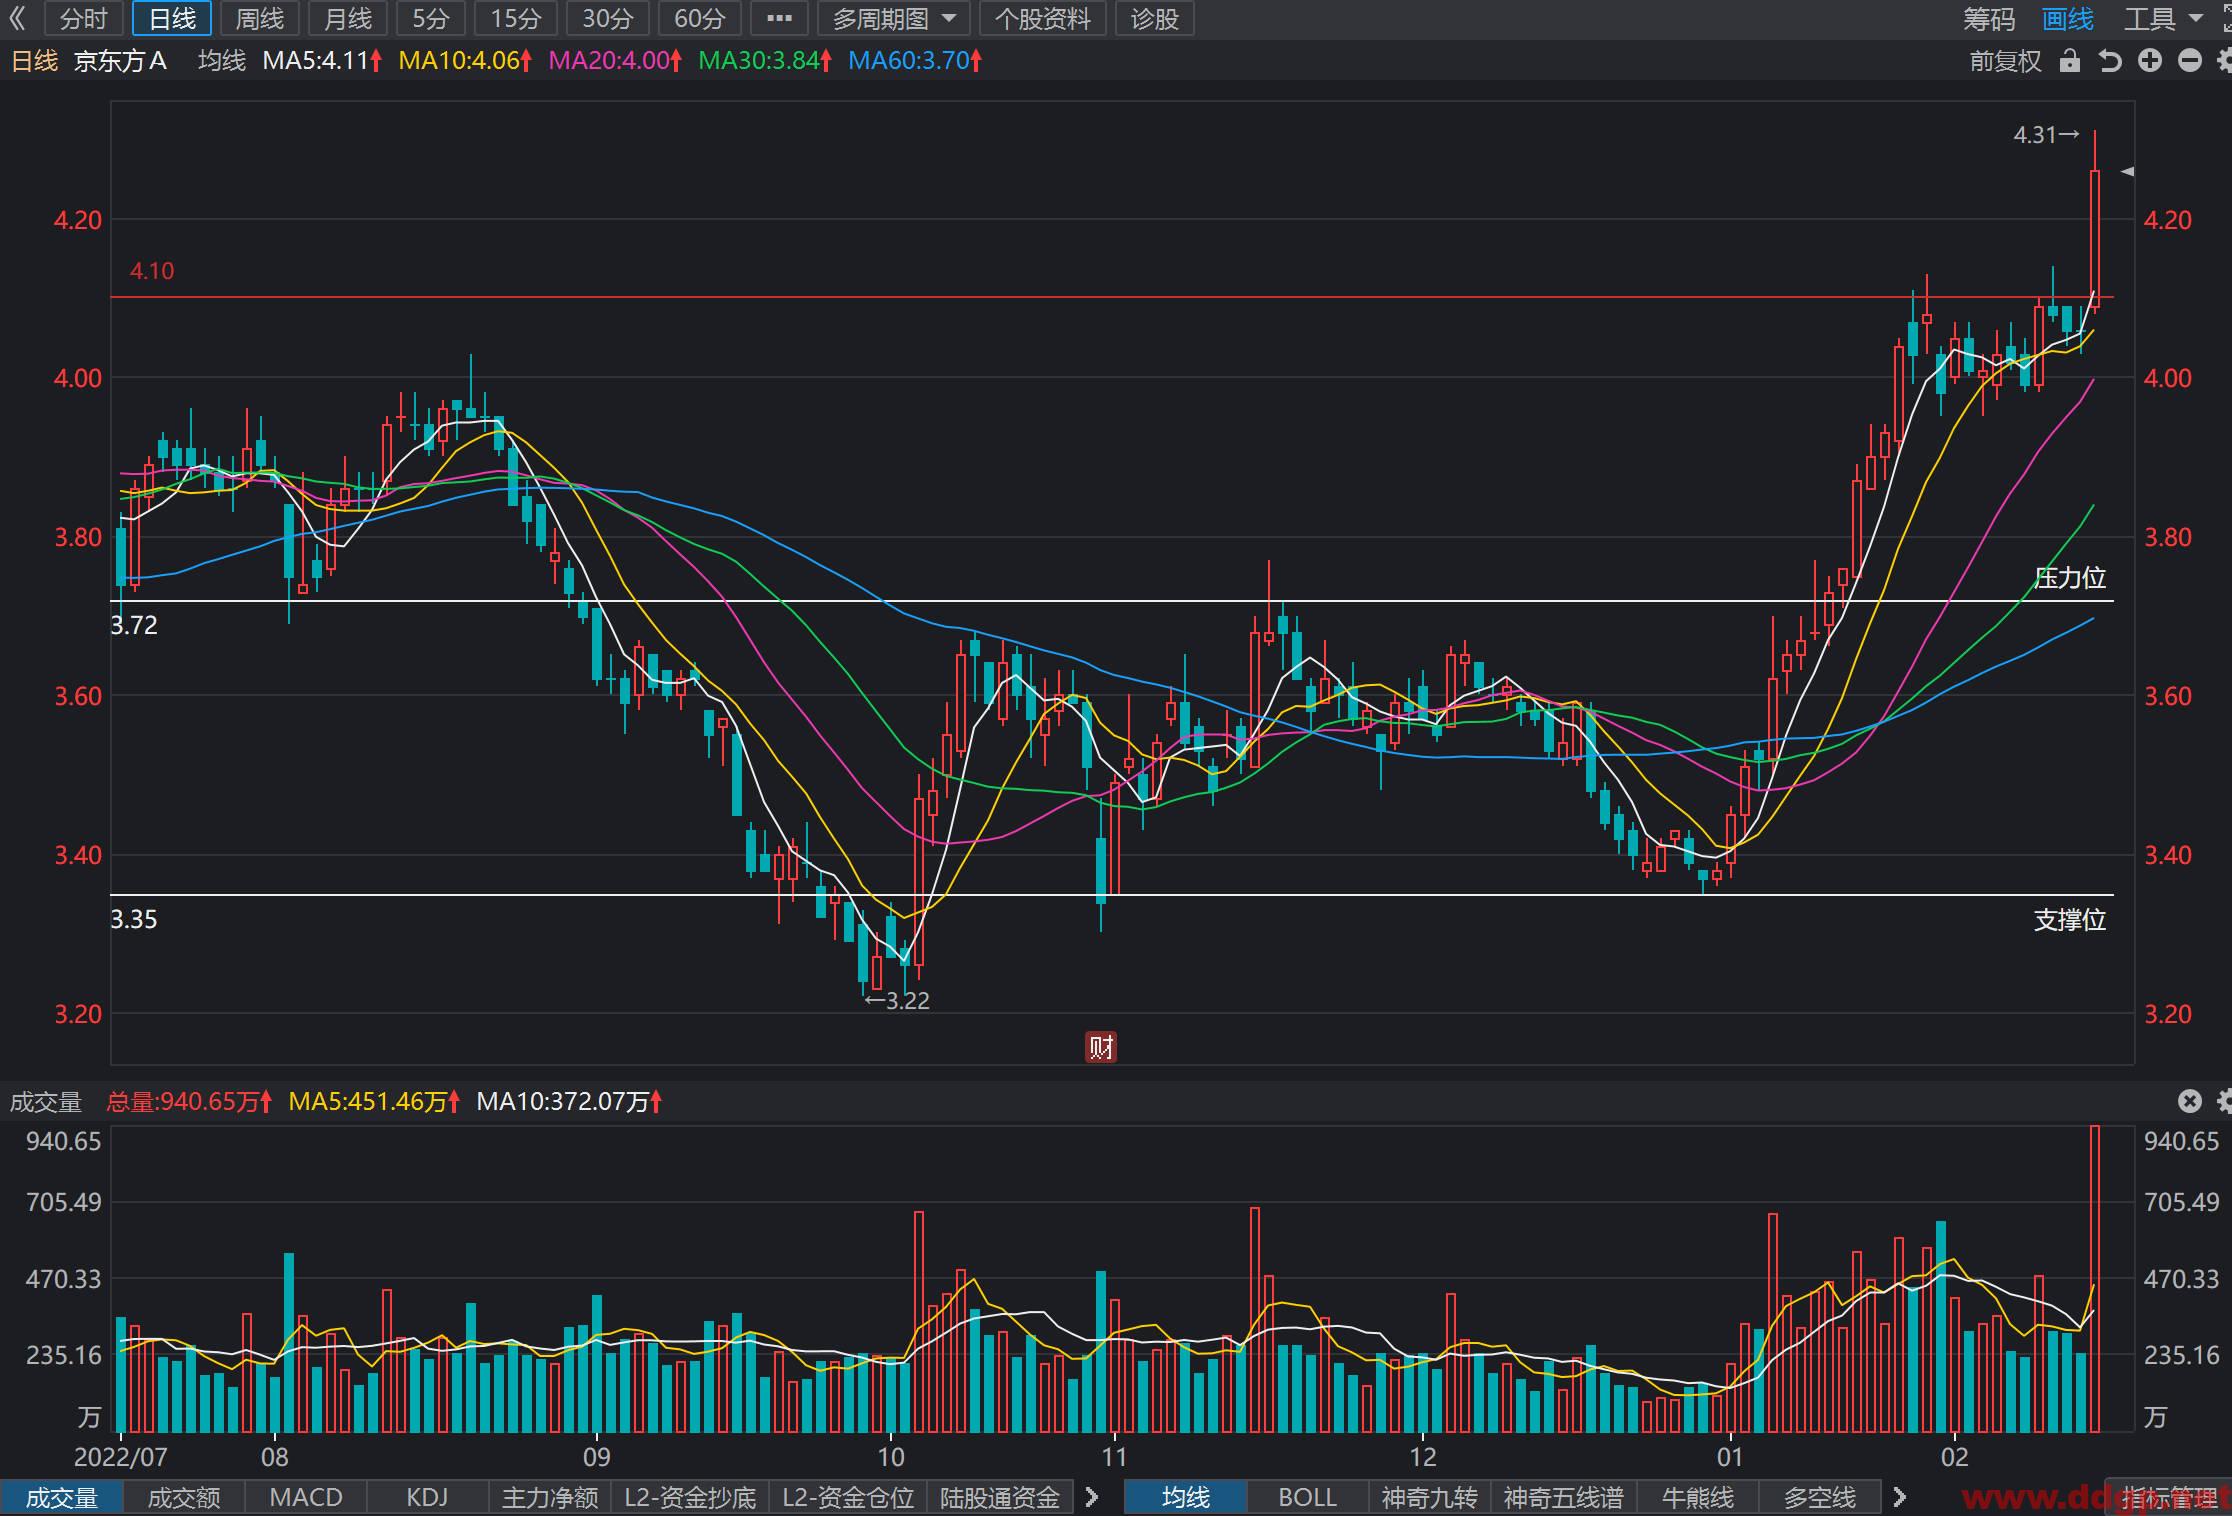Screen dimensions: 2232x1516
Task: Select the BOLL overlay indicator tab
Action: pos(1307,1497)
